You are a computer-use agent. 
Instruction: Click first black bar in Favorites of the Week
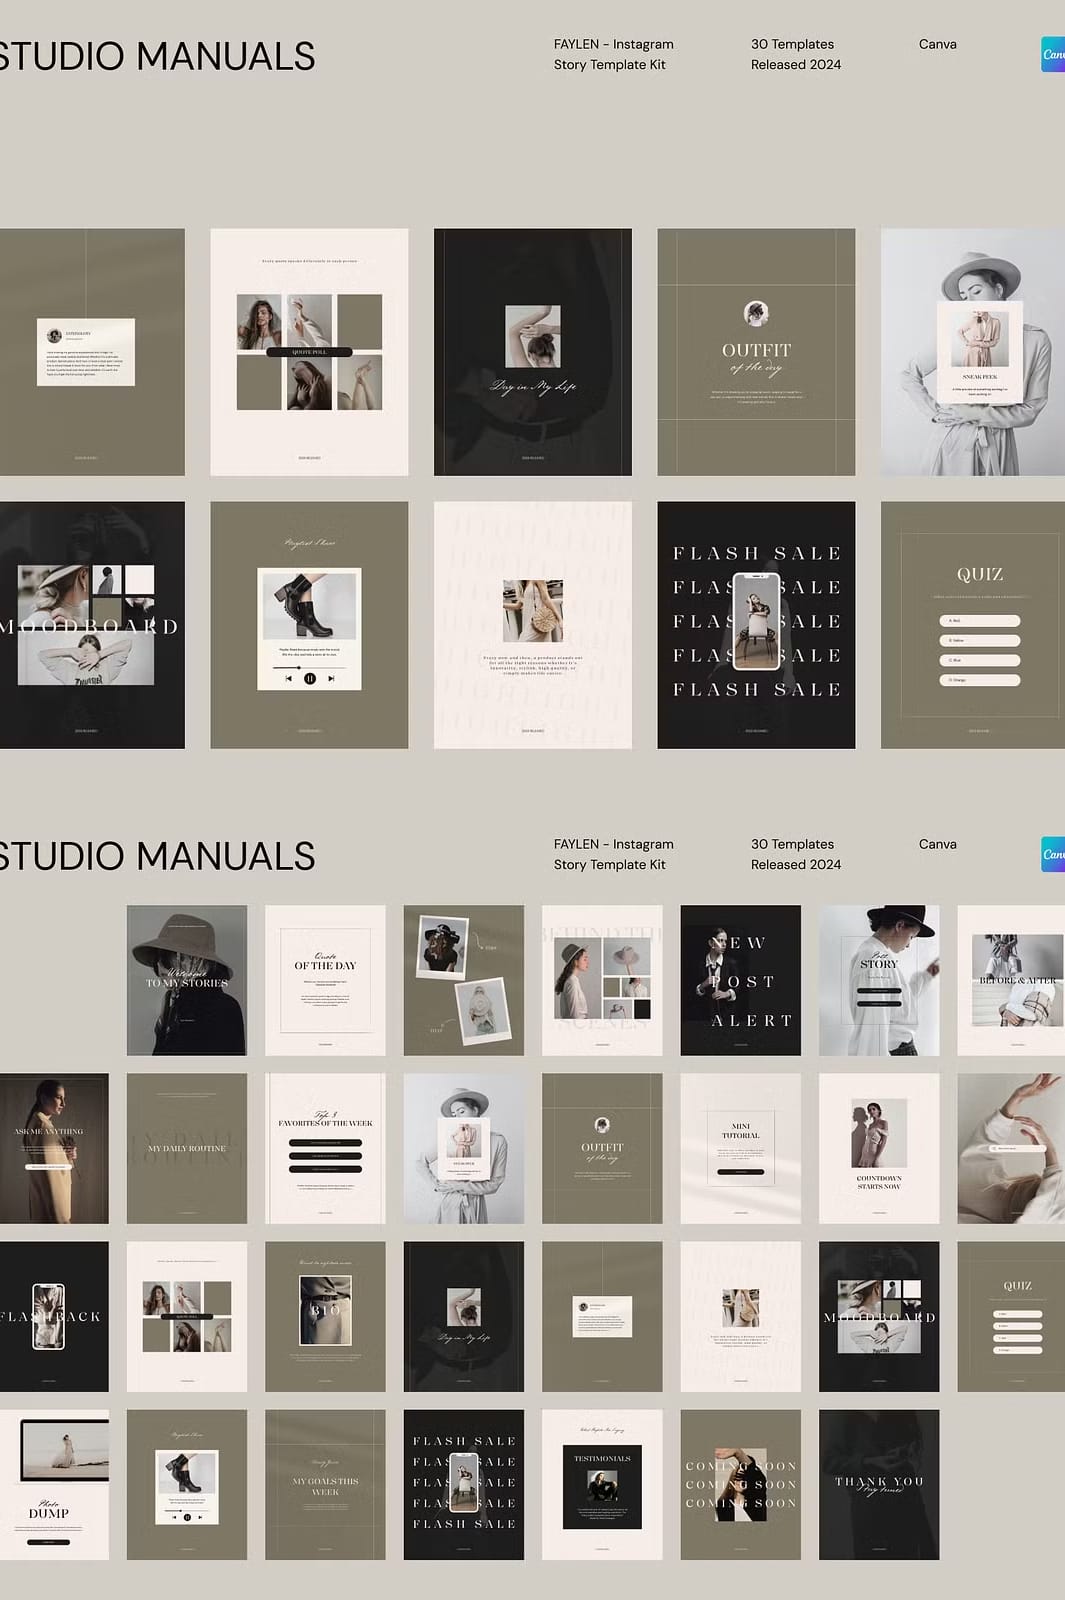(325, 1142)
